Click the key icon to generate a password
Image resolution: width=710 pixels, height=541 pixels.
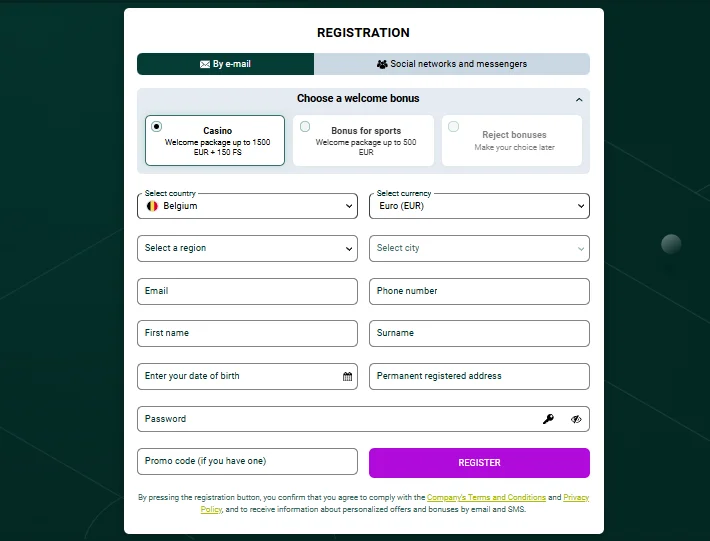coord(548,419)
